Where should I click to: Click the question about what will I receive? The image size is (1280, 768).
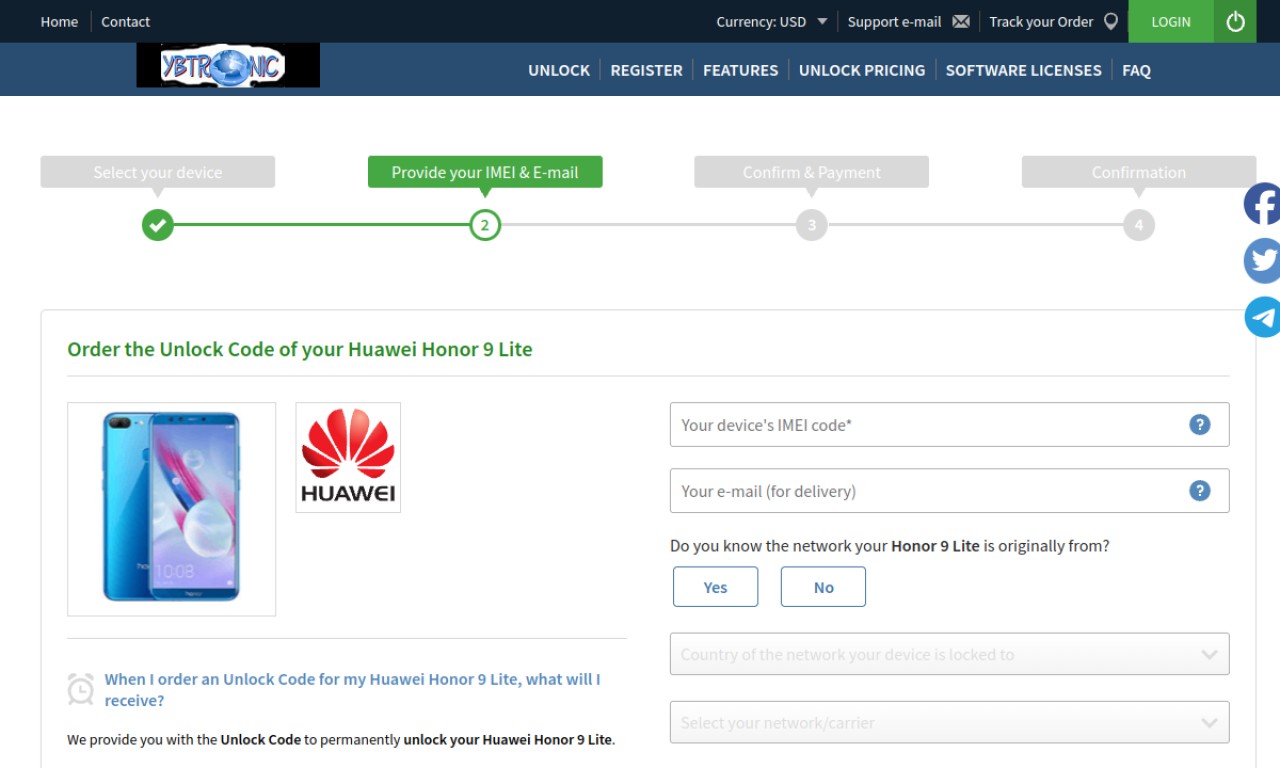[x=352, y=689]
